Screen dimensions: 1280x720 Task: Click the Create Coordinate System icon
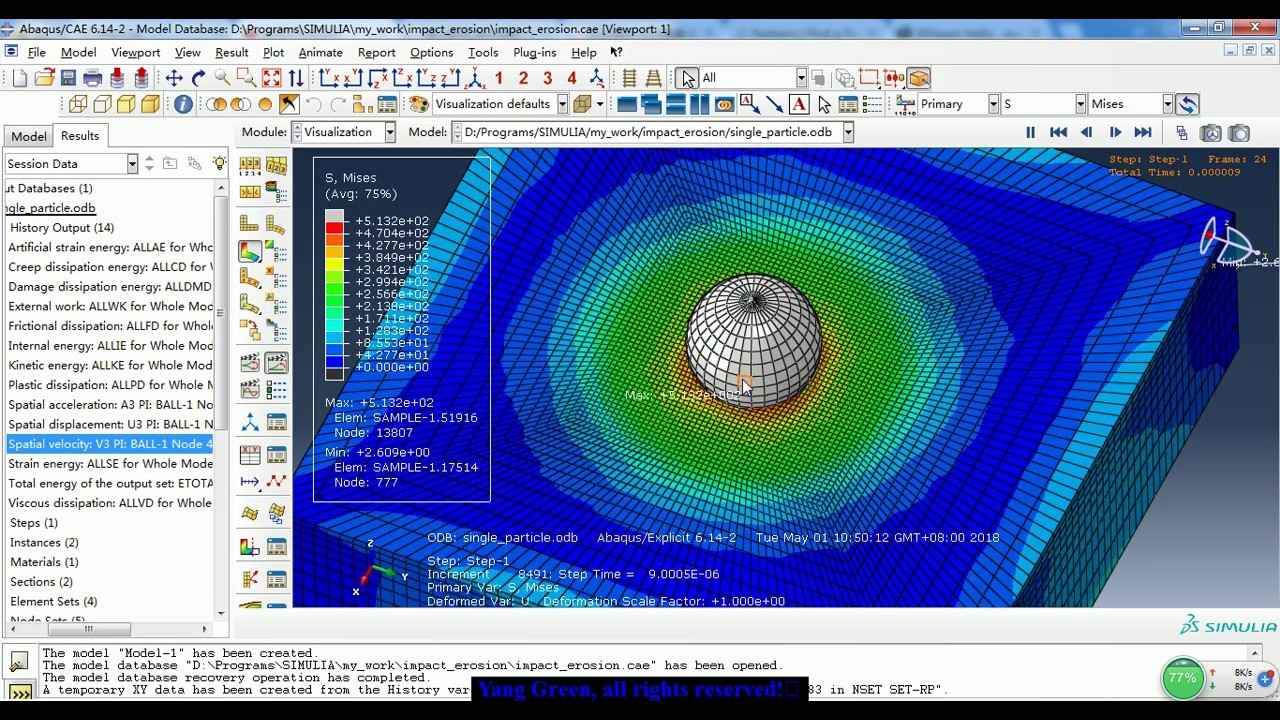pyautogui.click(x=250, y=423)
